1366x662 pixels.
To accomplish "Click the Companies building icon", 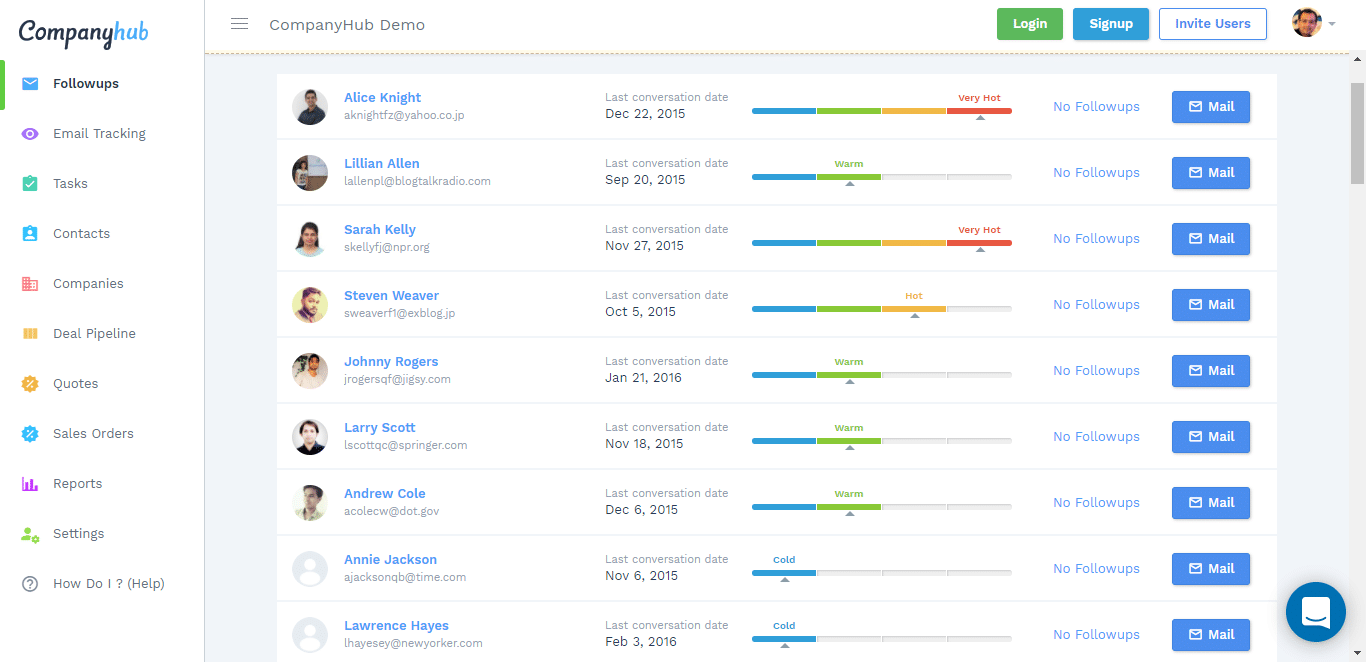I will coord(30,284).
